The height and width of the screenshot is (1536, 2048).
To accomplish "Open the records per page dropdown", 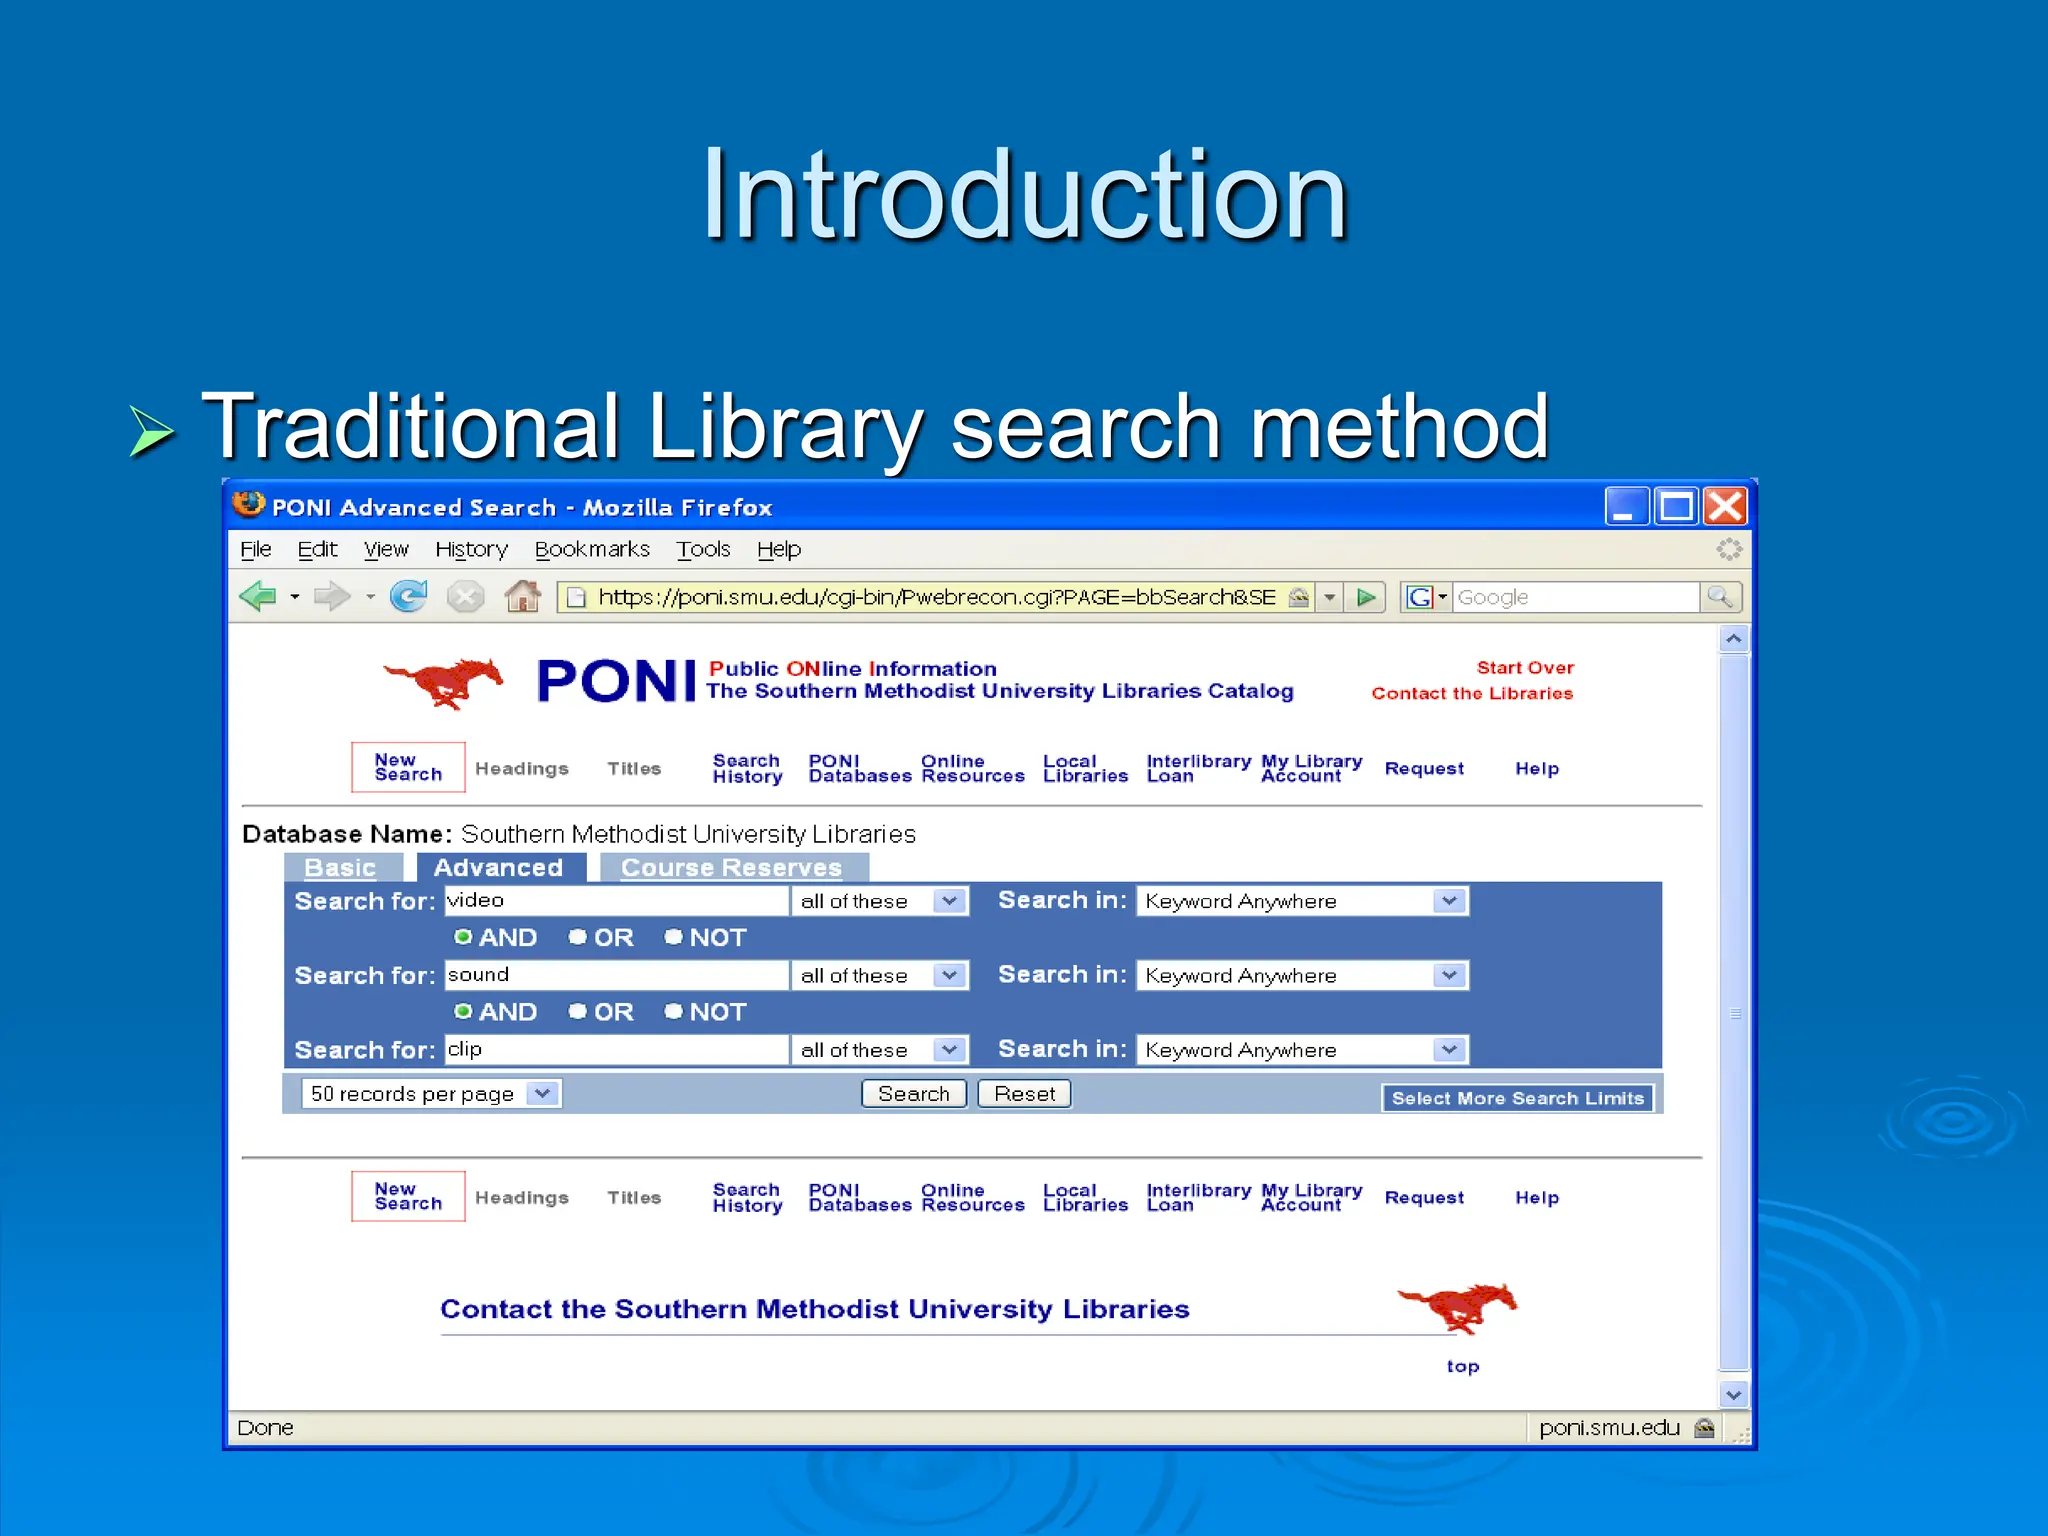I will (542, 1093).
